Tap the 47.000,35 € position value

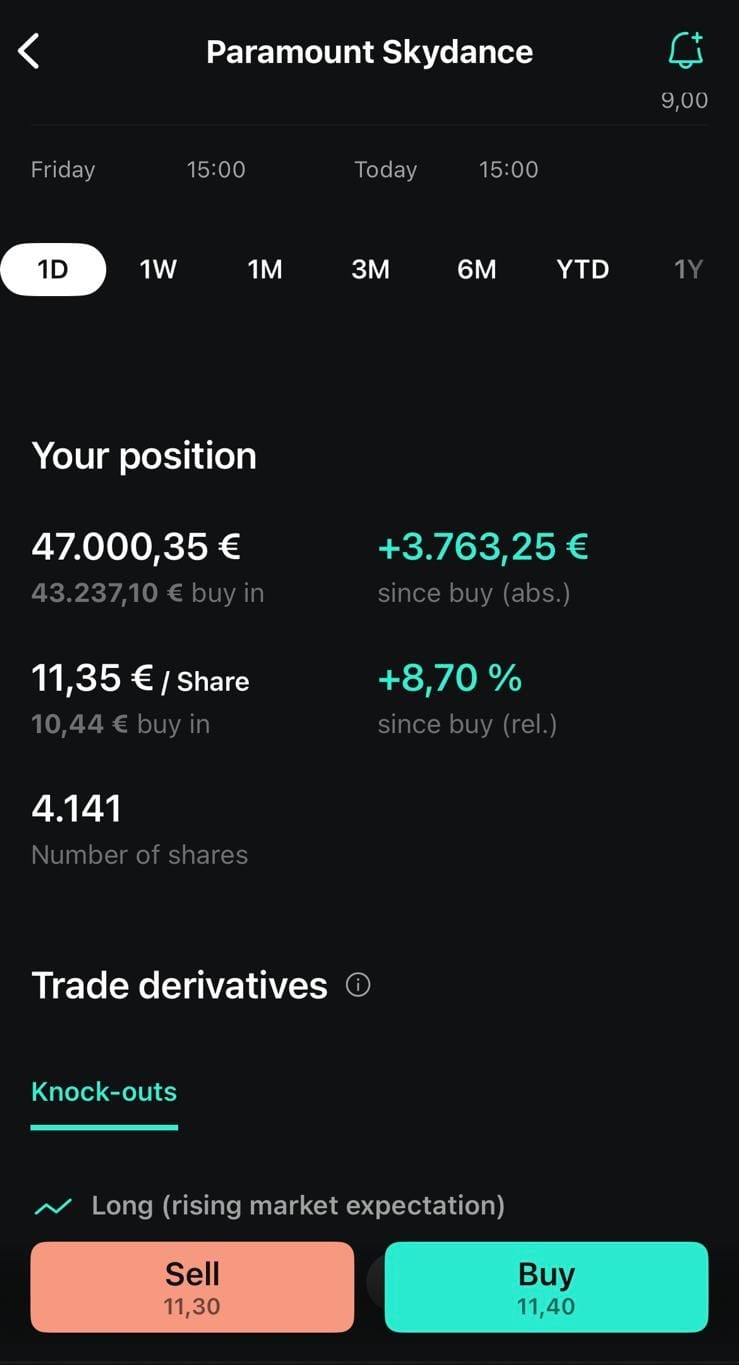tap(136, 547)
